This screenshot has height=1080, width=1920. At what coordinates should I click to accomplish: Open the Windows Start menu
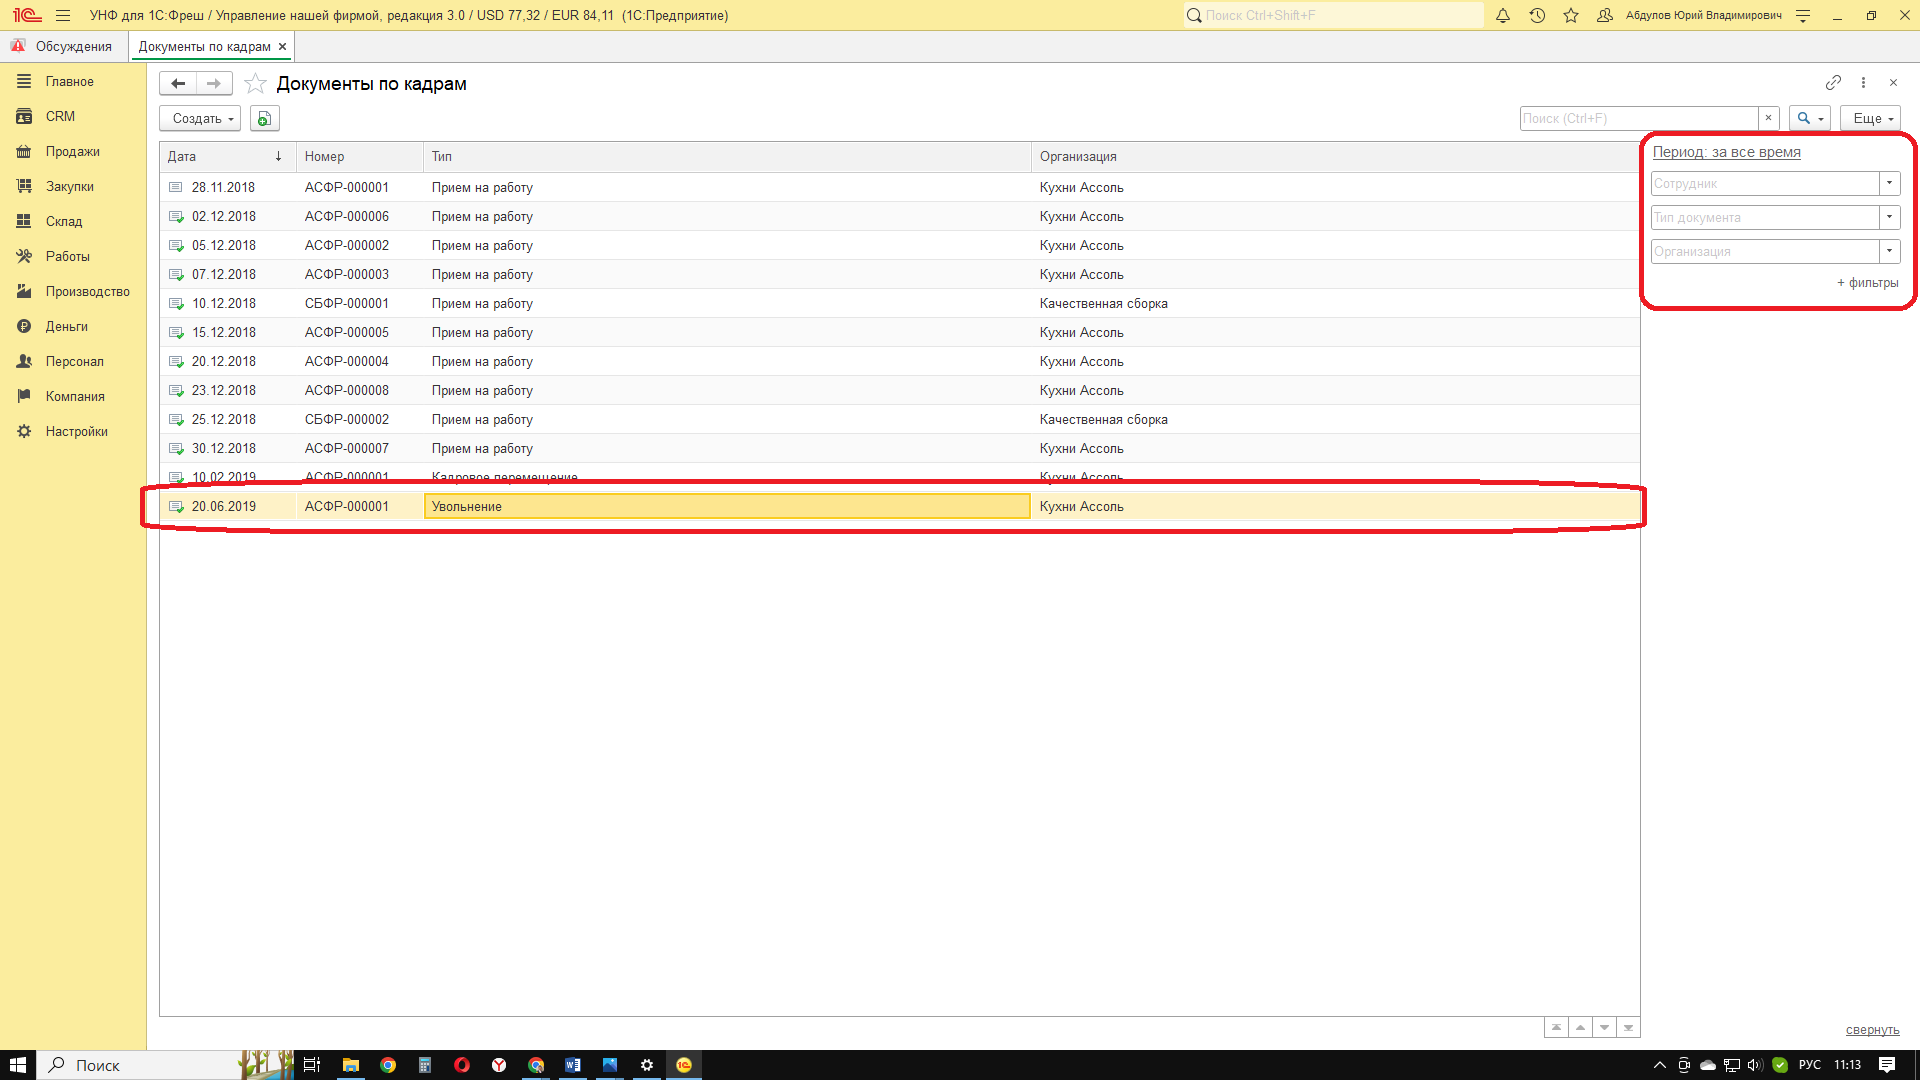tap(17, 1065)
